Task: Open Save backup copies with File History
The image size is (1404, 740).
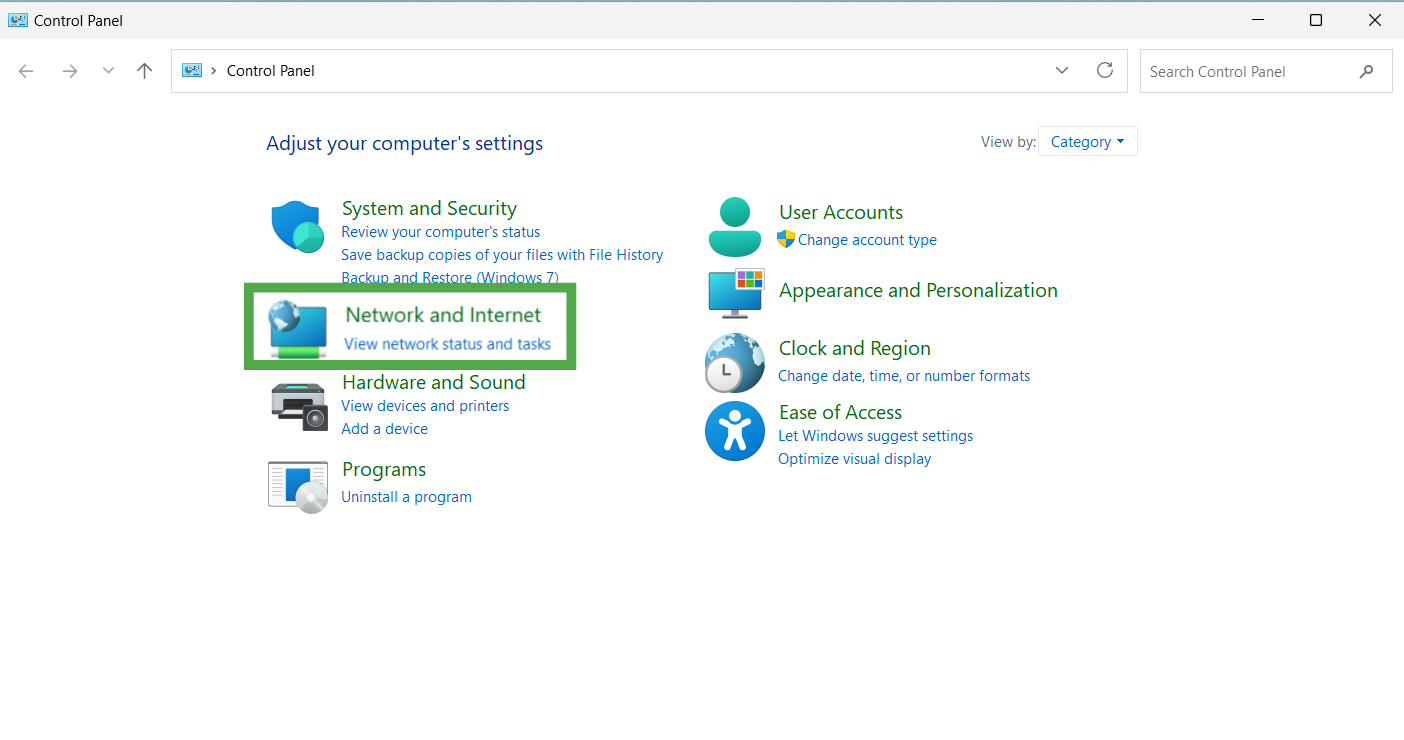Action: 502,255
